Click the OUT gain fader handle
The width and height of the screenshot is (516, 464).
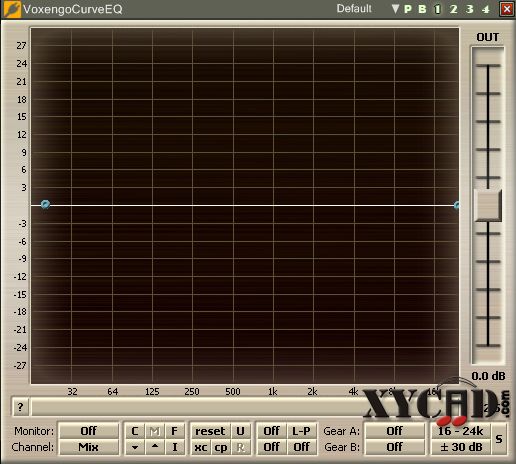pyautogui.click(x=488, y=205)
